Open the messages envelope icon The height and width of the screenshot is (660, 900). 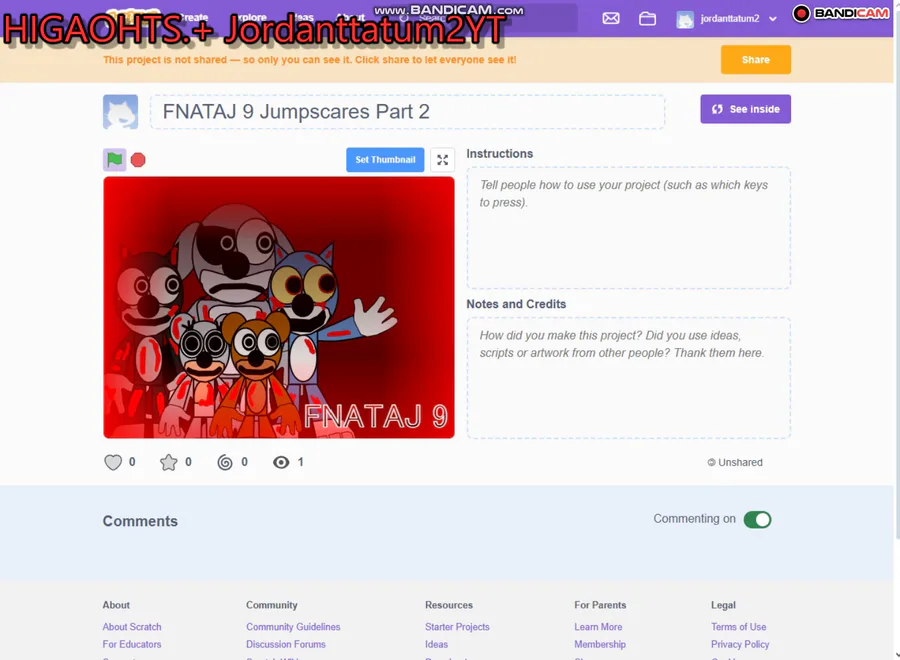pos(611,18)
